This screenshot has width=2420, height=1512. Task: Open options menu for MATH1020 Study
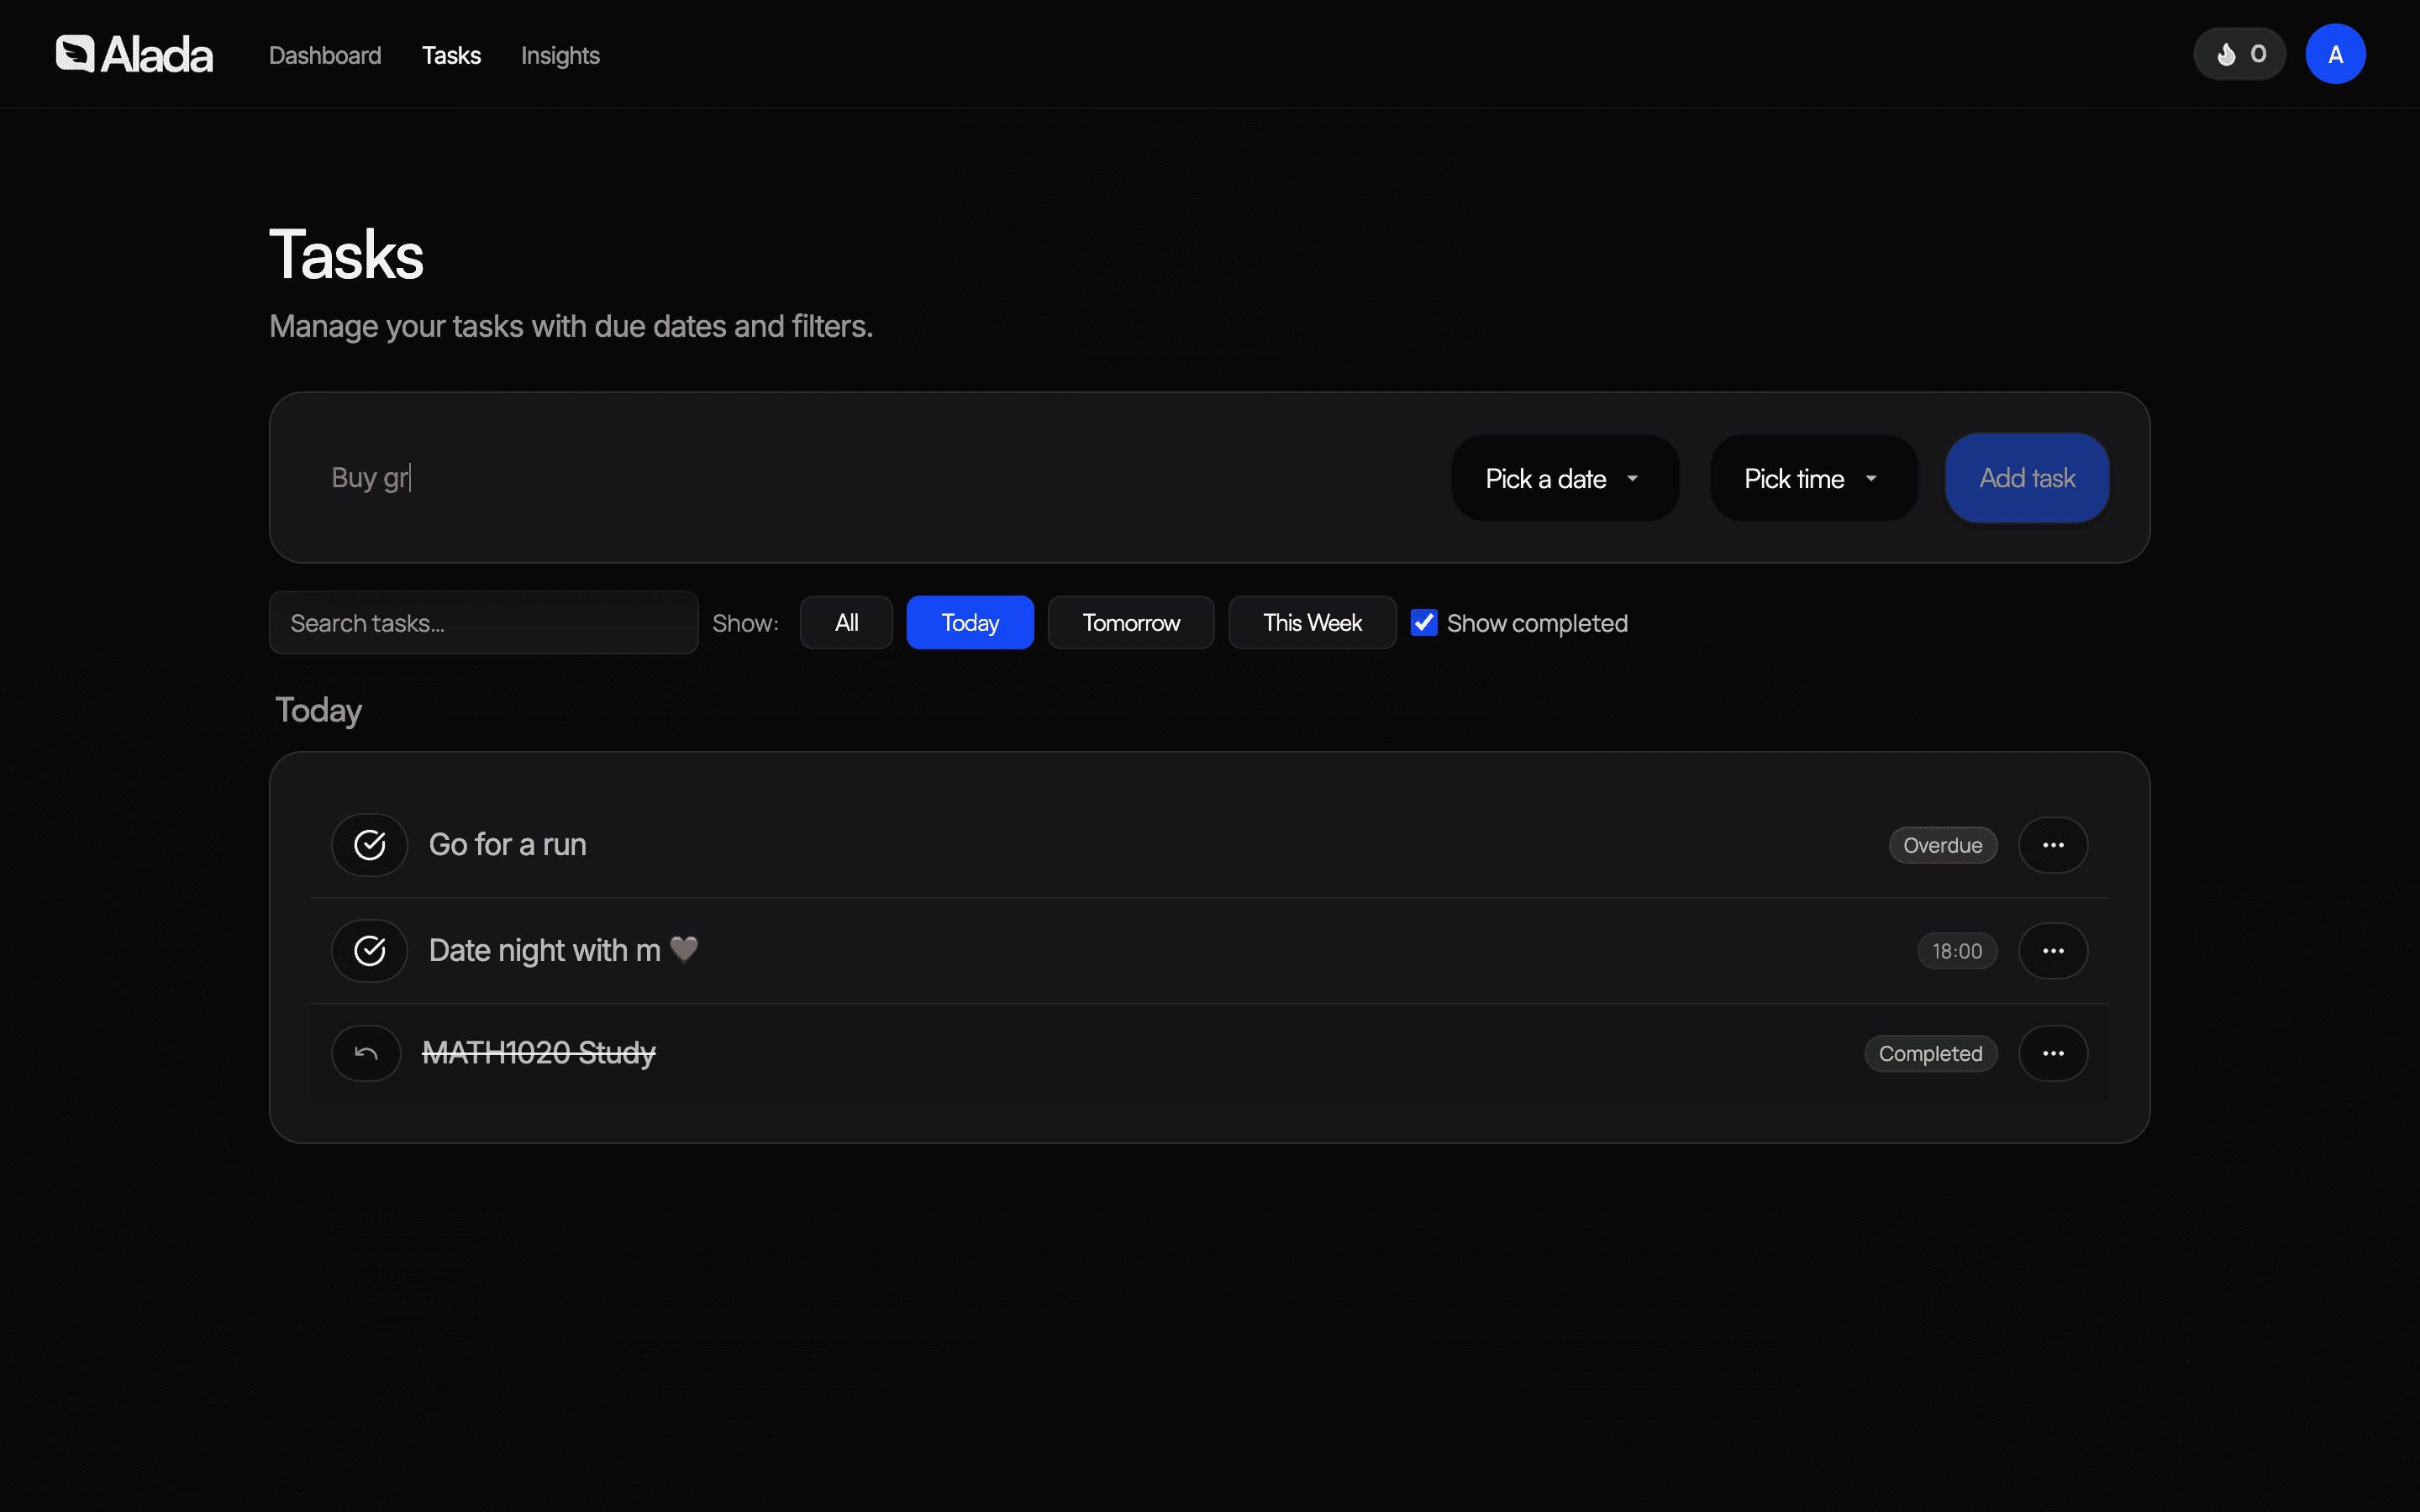click(x=2055, y=1052)
